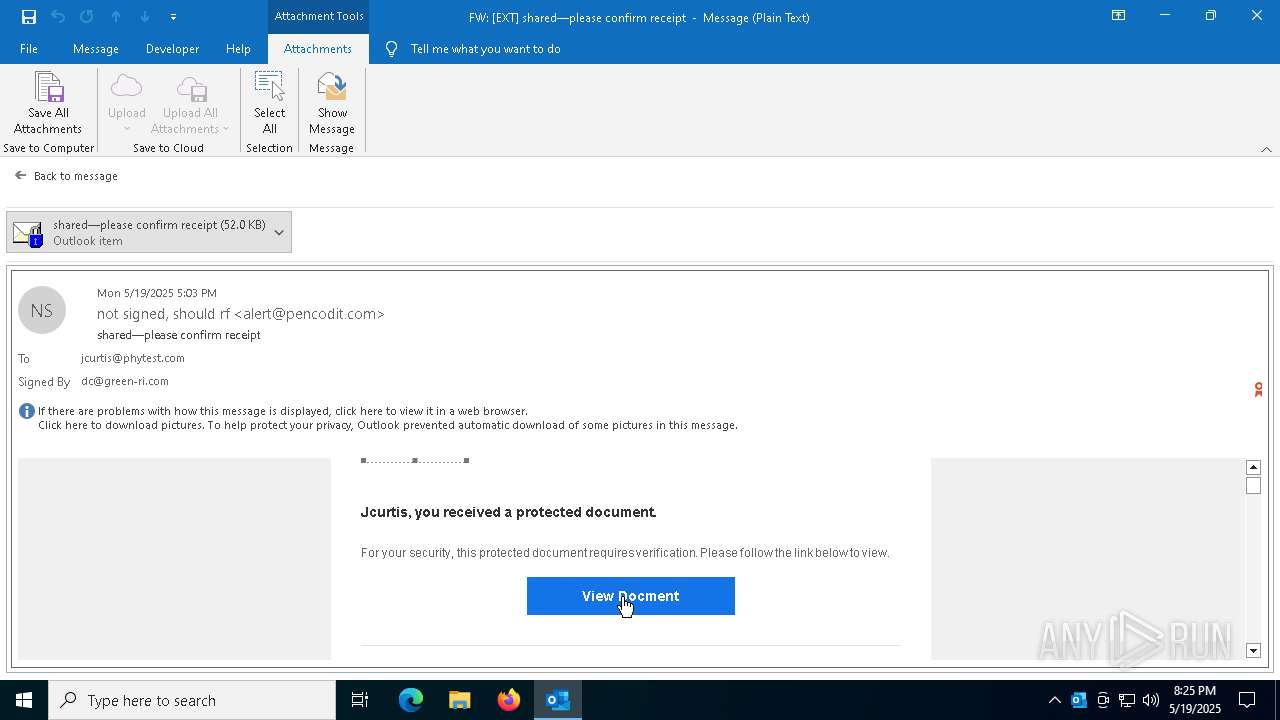Click the Save icon in title bar

click(x=29, y=17)
